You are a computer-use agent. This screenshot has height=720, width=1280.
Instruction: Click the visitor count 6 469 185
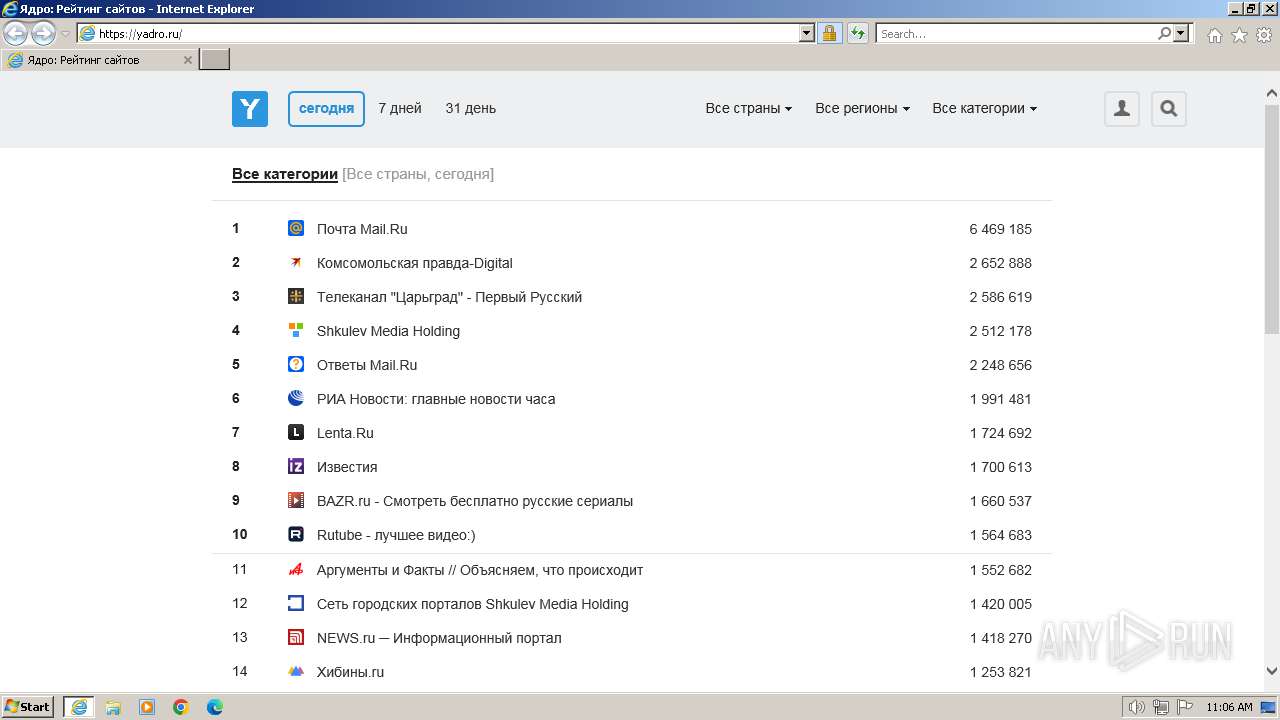click(1000, 229)
